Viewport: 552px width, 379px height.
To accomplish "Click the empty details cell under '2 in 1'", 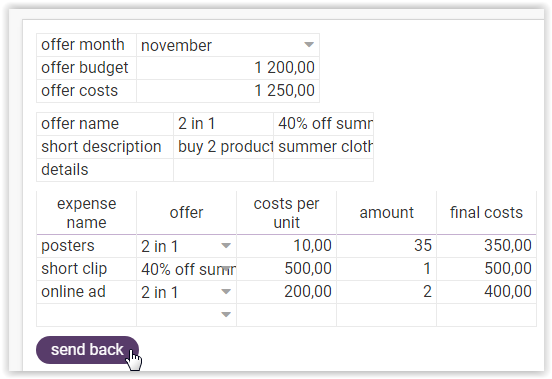I will [223, 170].
